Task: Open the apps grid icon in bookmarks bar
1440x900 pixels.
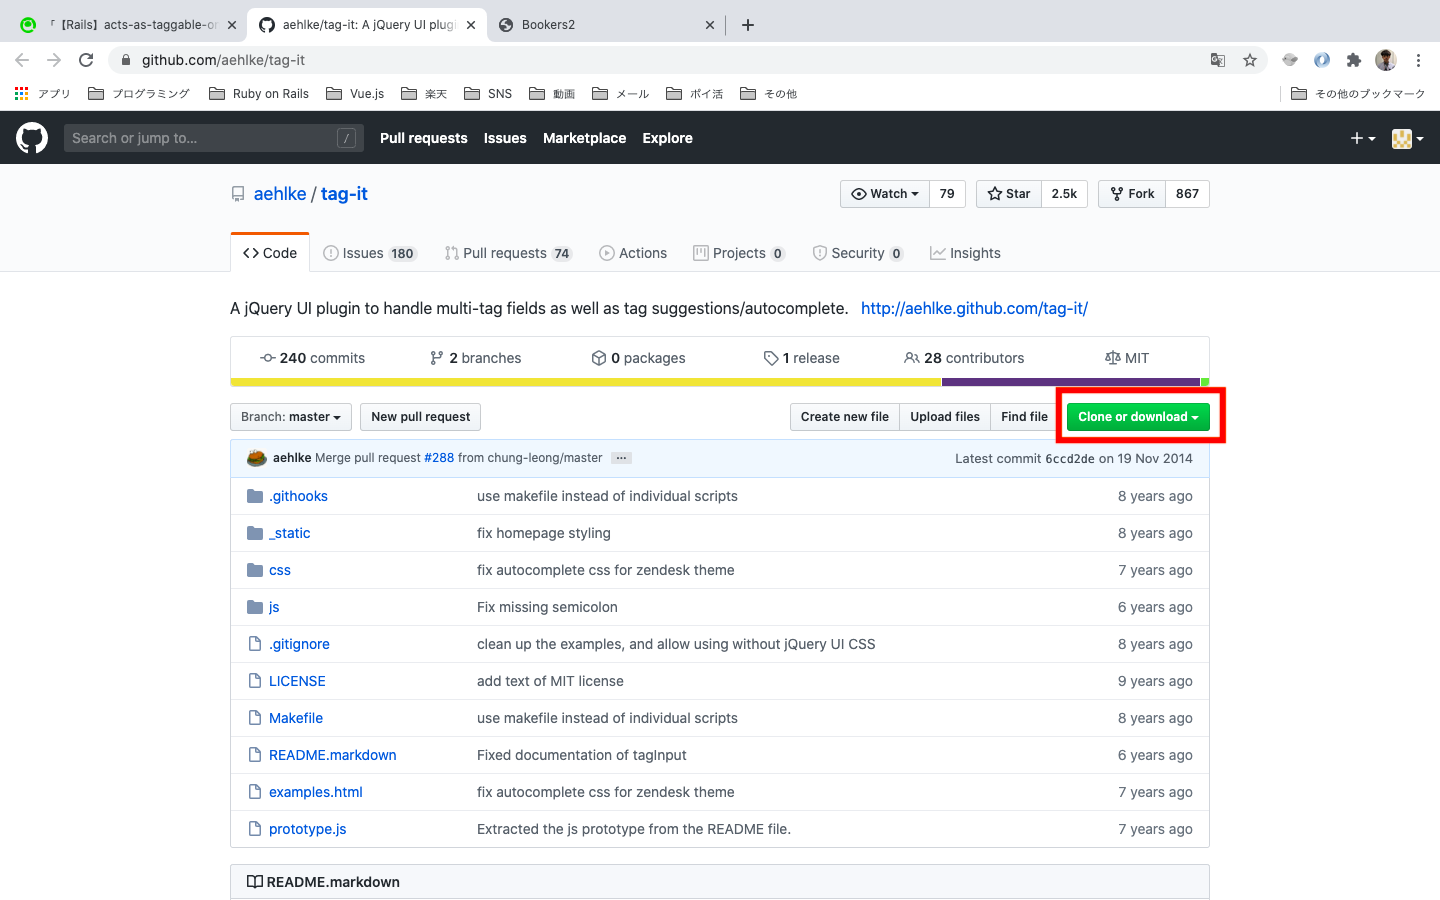Action: click(x=22, y=93)
